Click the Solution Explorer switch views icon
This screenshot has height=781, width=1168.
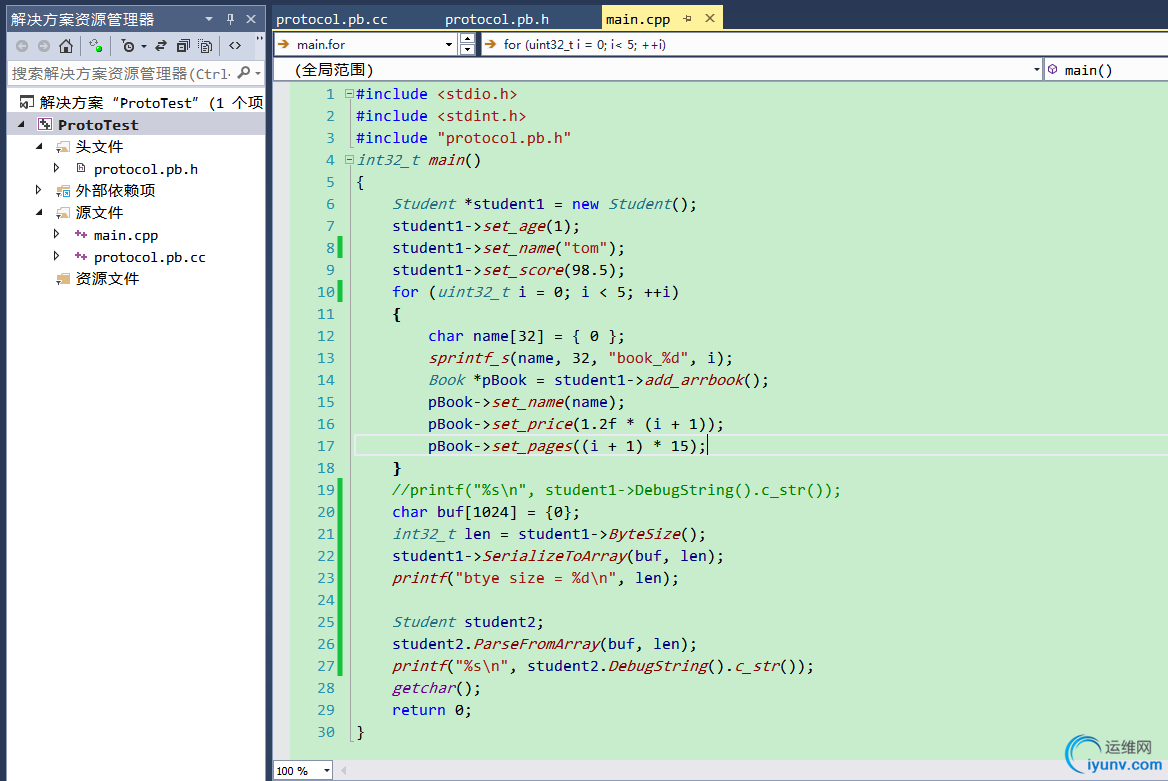[x=95, y=45]
